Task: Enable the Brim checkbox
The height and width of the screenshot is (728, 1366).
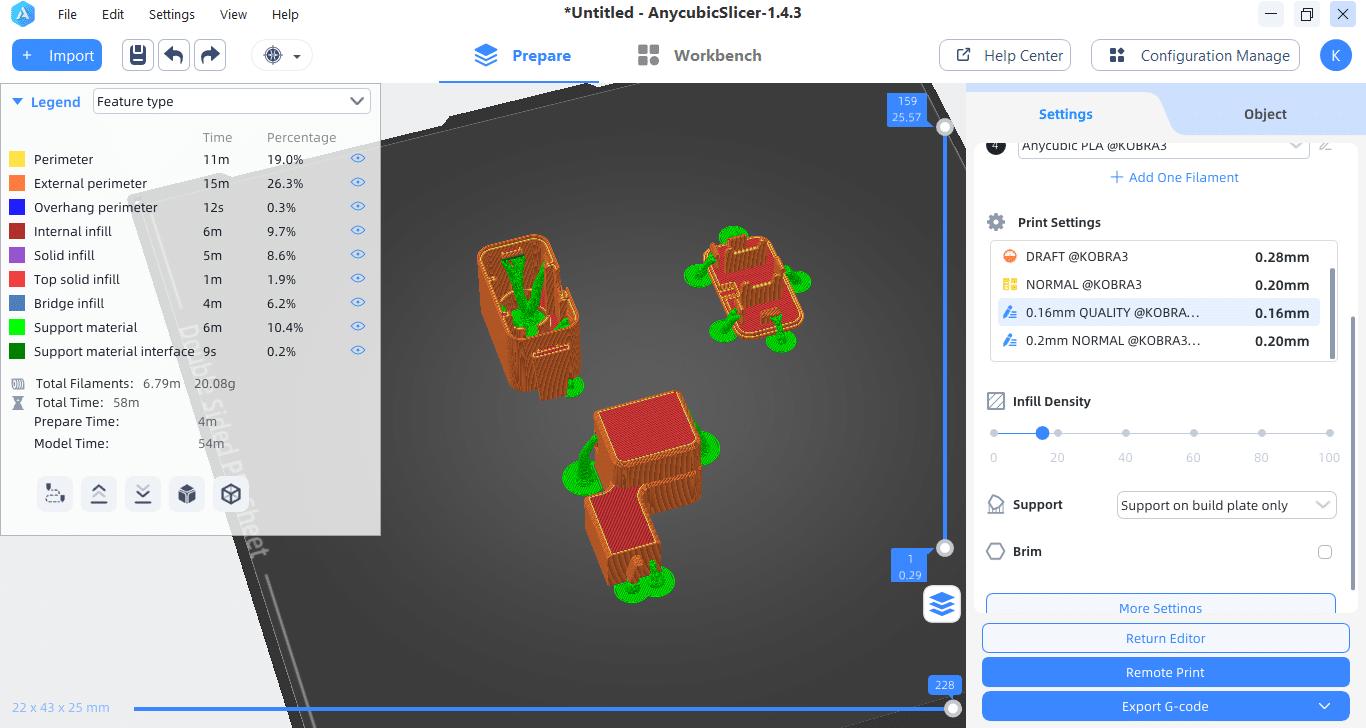Action: click(x=1325, y=552)
